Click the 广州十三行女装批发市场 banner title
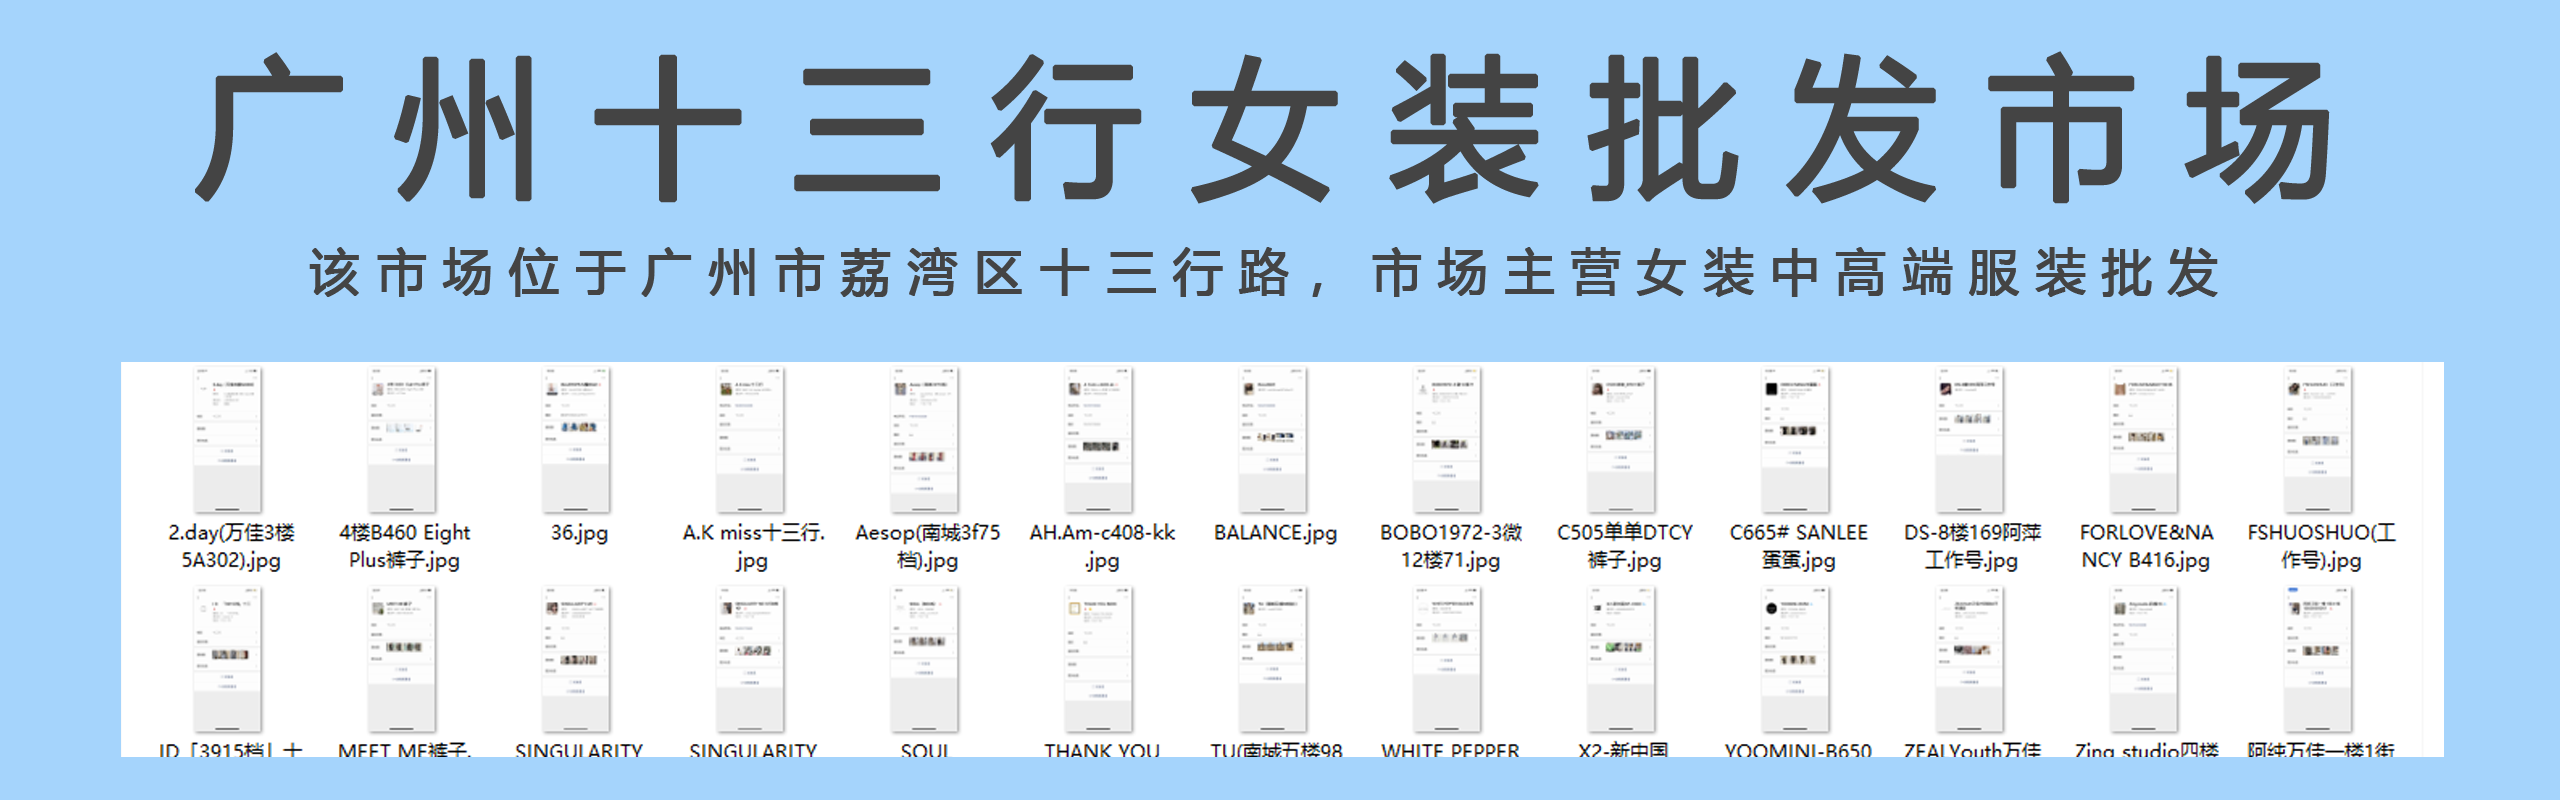 [x=1265, y=128]
